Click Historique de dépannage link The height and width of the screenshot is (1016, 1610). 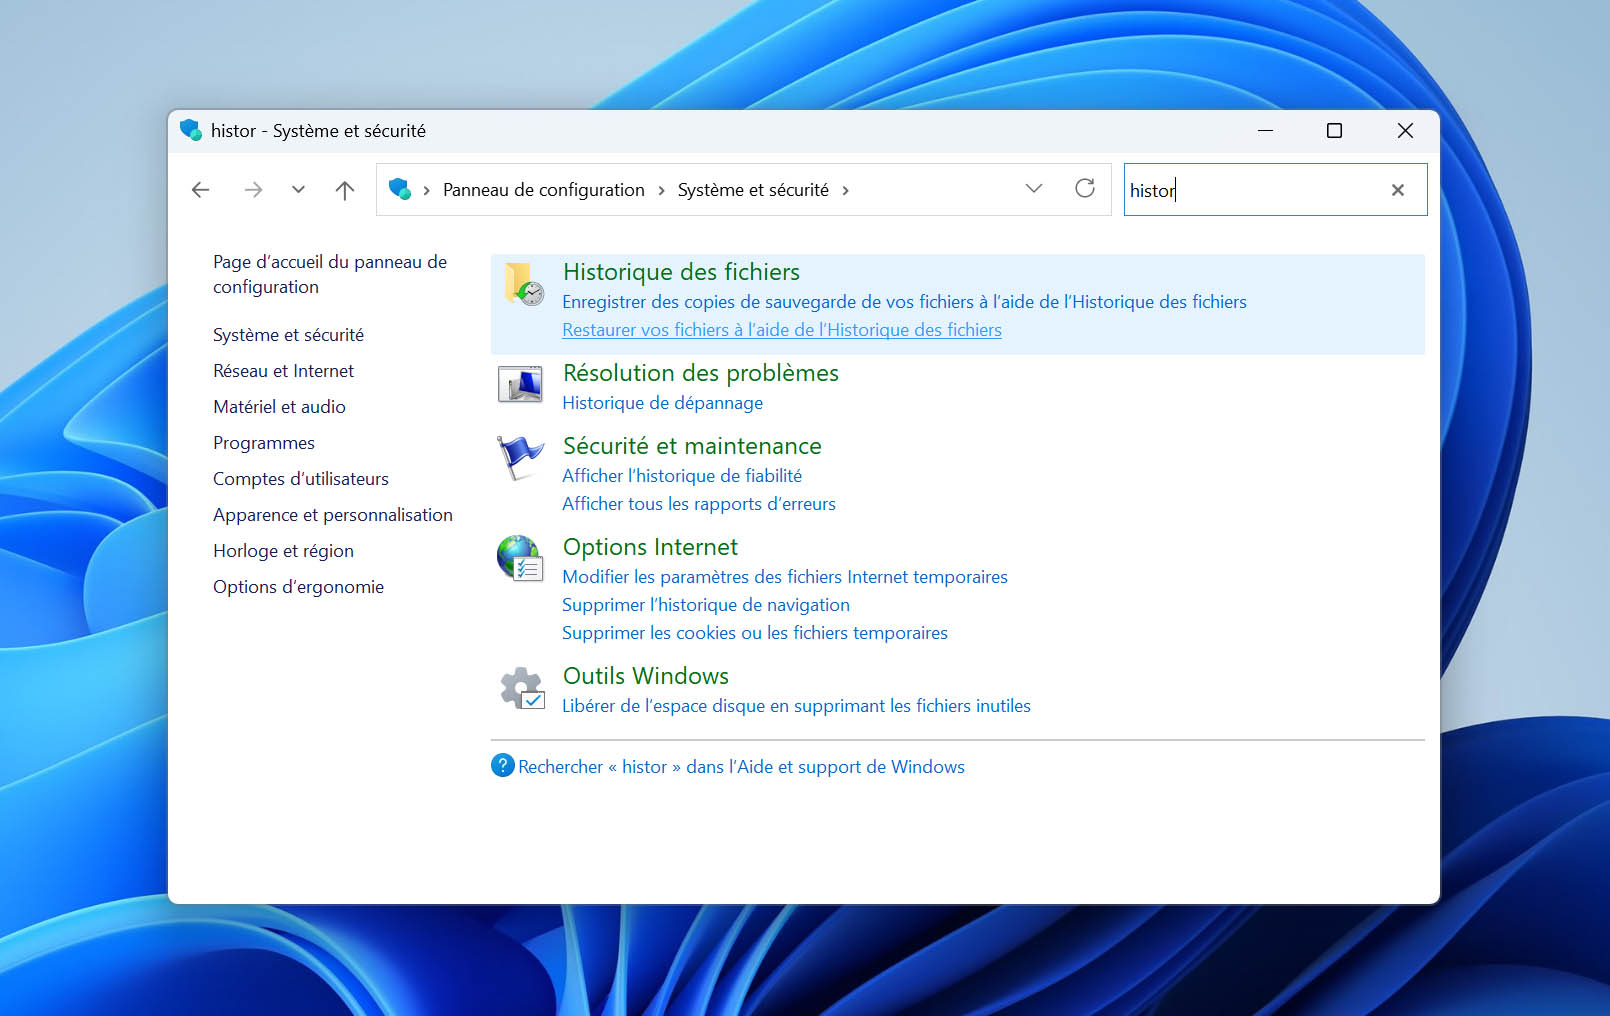pos(662,403)
